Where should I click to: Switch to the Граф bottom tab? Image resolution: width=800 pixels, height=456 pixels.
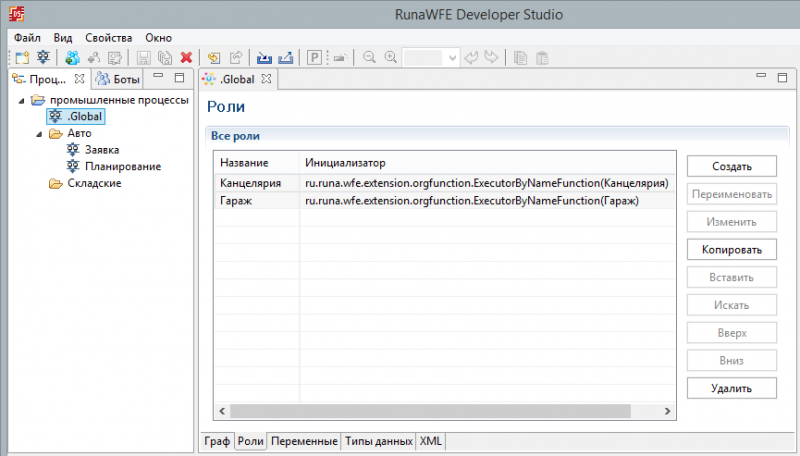(x=217, y=441)
